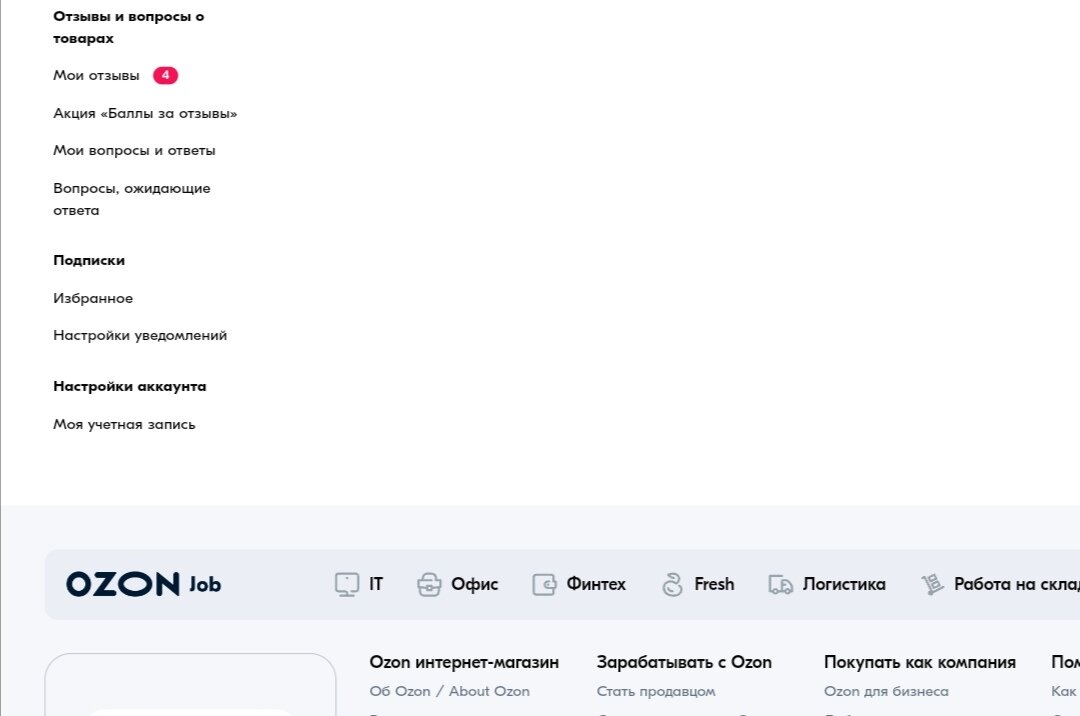The image size is (1080, 716).
Task: Open Финтех via the wallet icon
Action: tap(545, 583)
